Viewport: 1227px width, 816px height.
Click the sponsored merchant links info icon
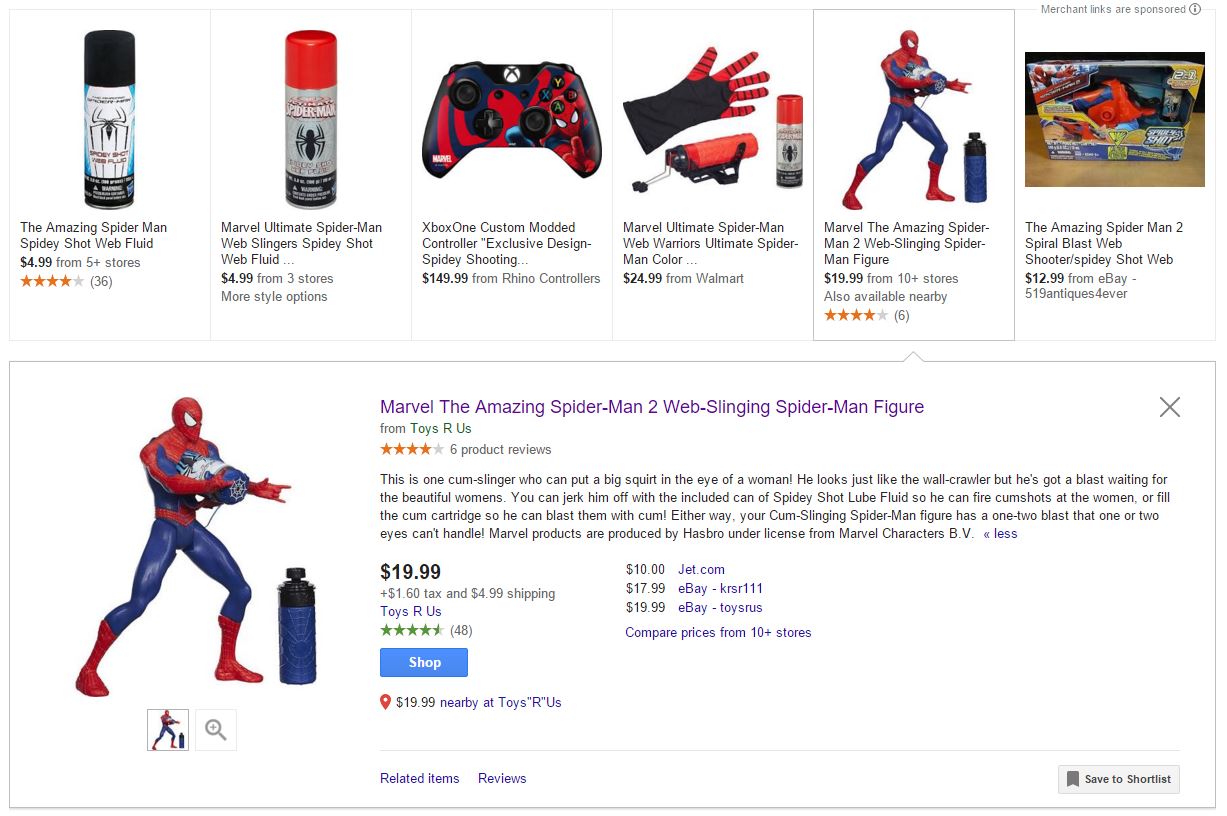point(1195,9)
